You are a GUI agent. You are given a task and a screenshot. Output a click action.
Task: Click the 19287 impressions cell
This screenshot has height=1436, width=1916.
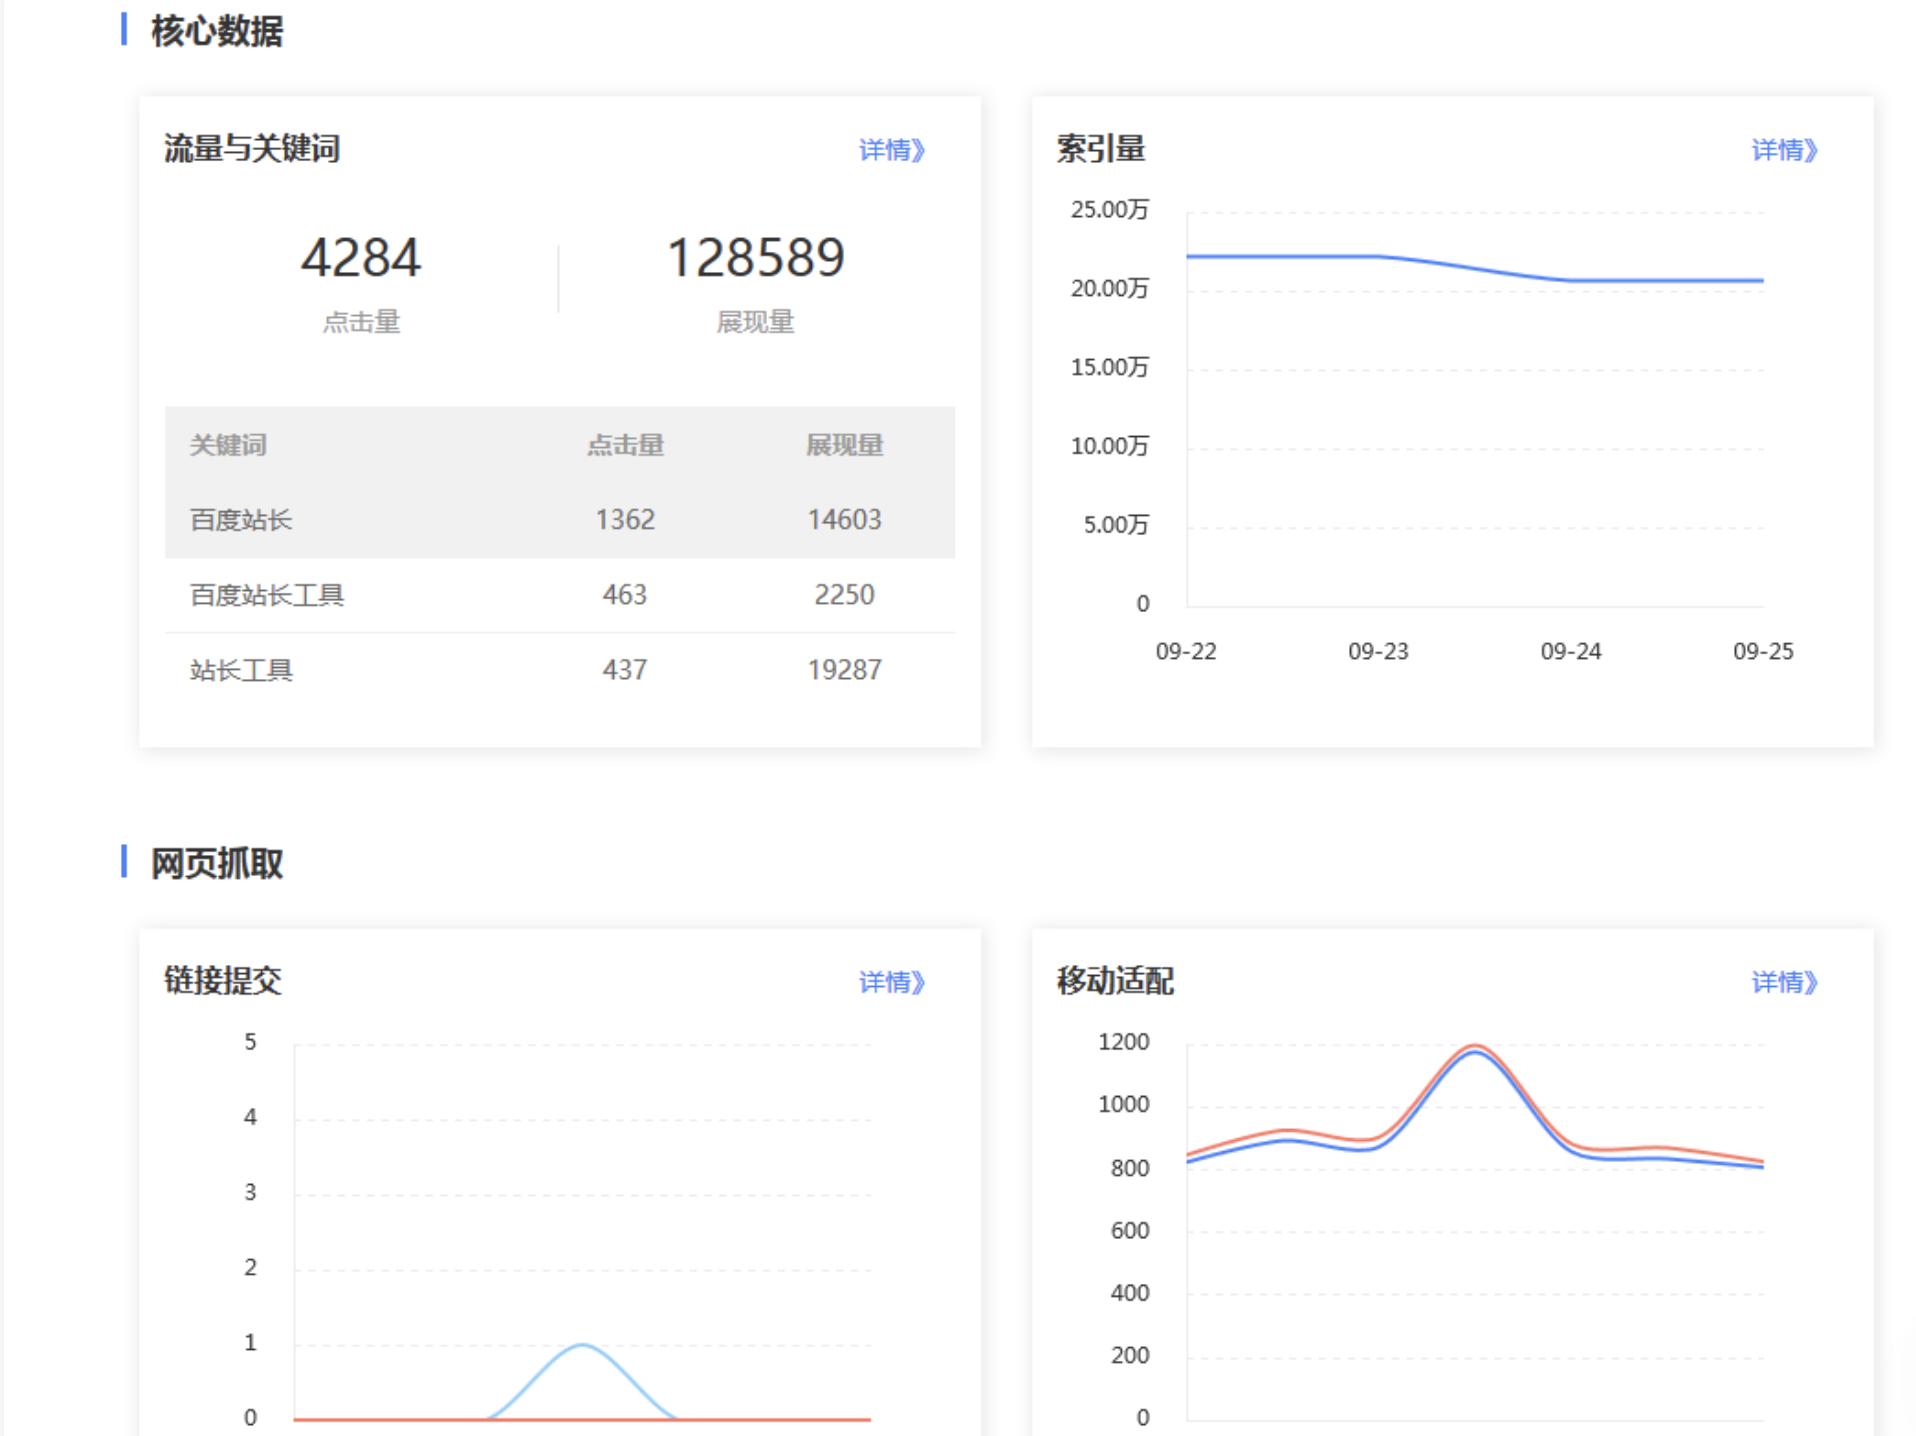(x=845, y=670)
